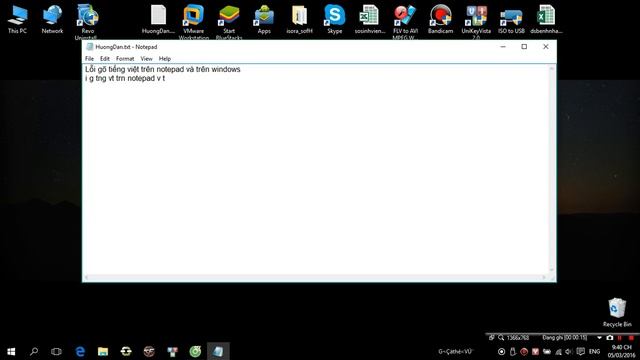Open the View menu in Notepad

coord(146,59)
